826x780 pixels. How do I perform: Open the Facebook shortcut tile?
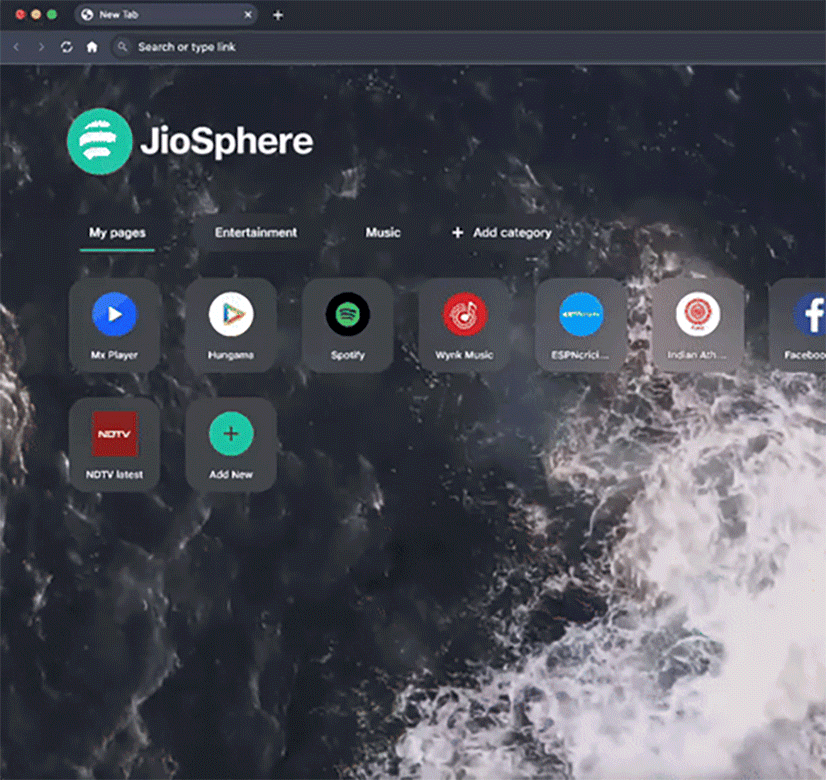tap(798, 325)
